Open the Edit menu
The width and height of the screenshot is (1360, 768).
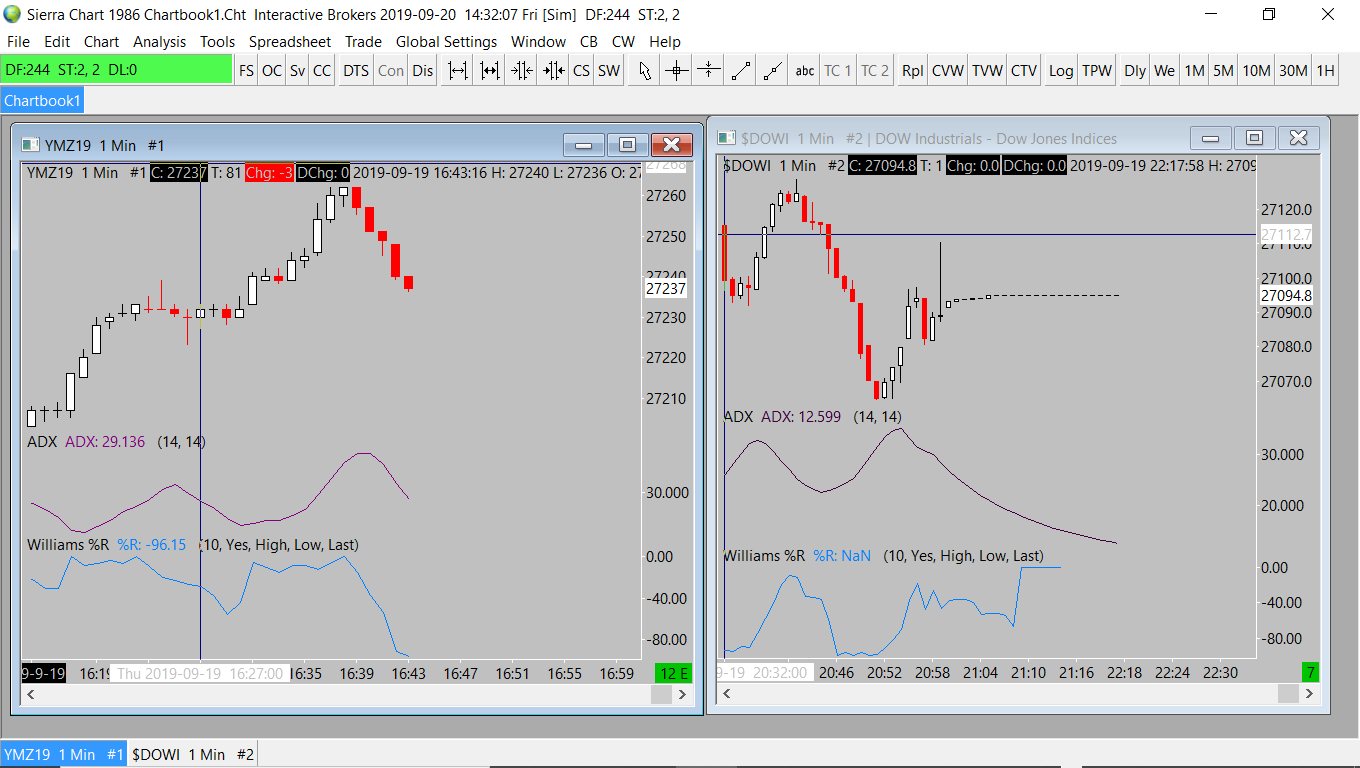coord(57,42)
